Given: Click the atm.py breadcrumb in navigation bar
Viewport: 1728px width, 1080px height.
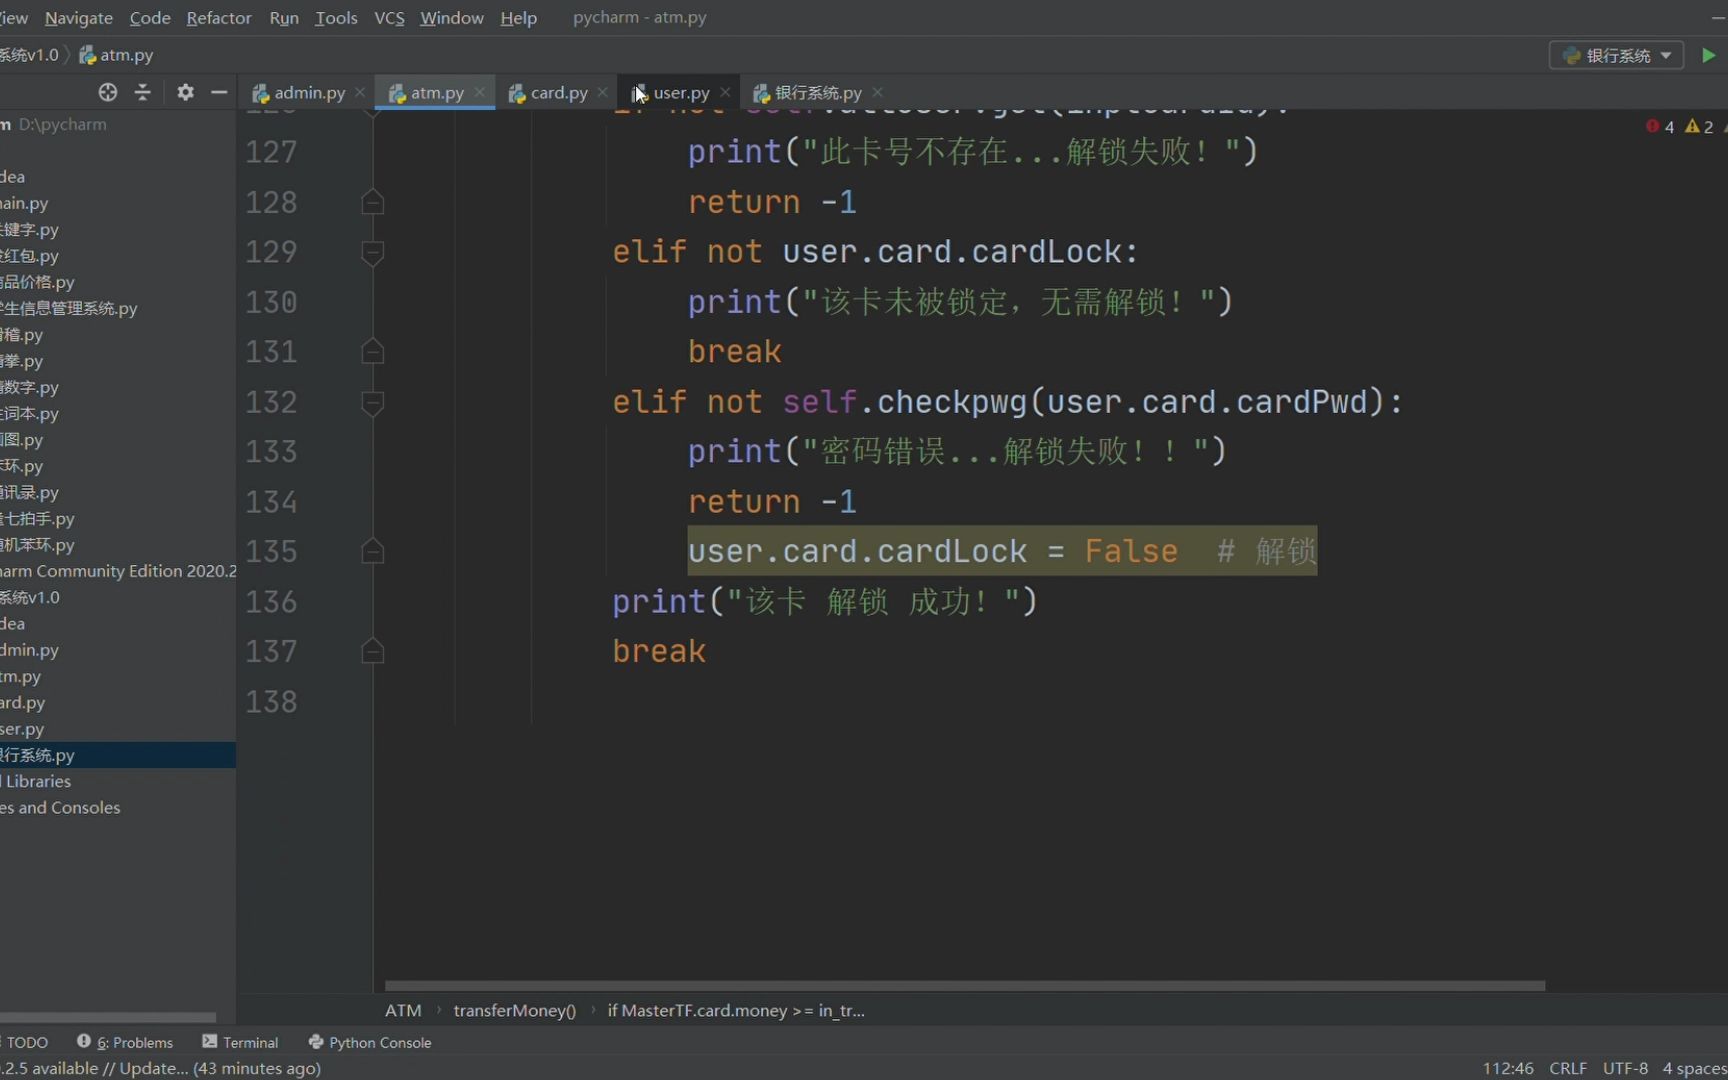Looking at the screenshot, I should [116, 55].
